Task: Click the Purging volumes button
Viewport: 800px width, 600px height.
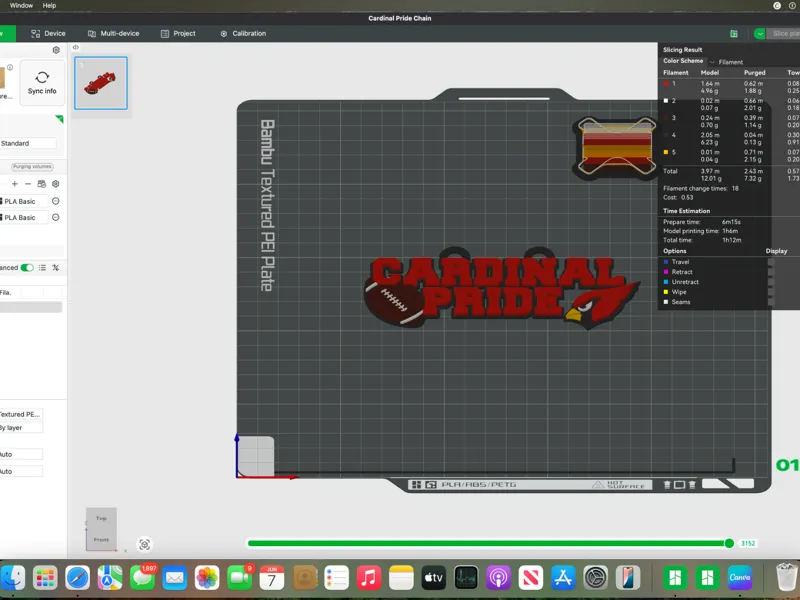Action: point(32,167)
